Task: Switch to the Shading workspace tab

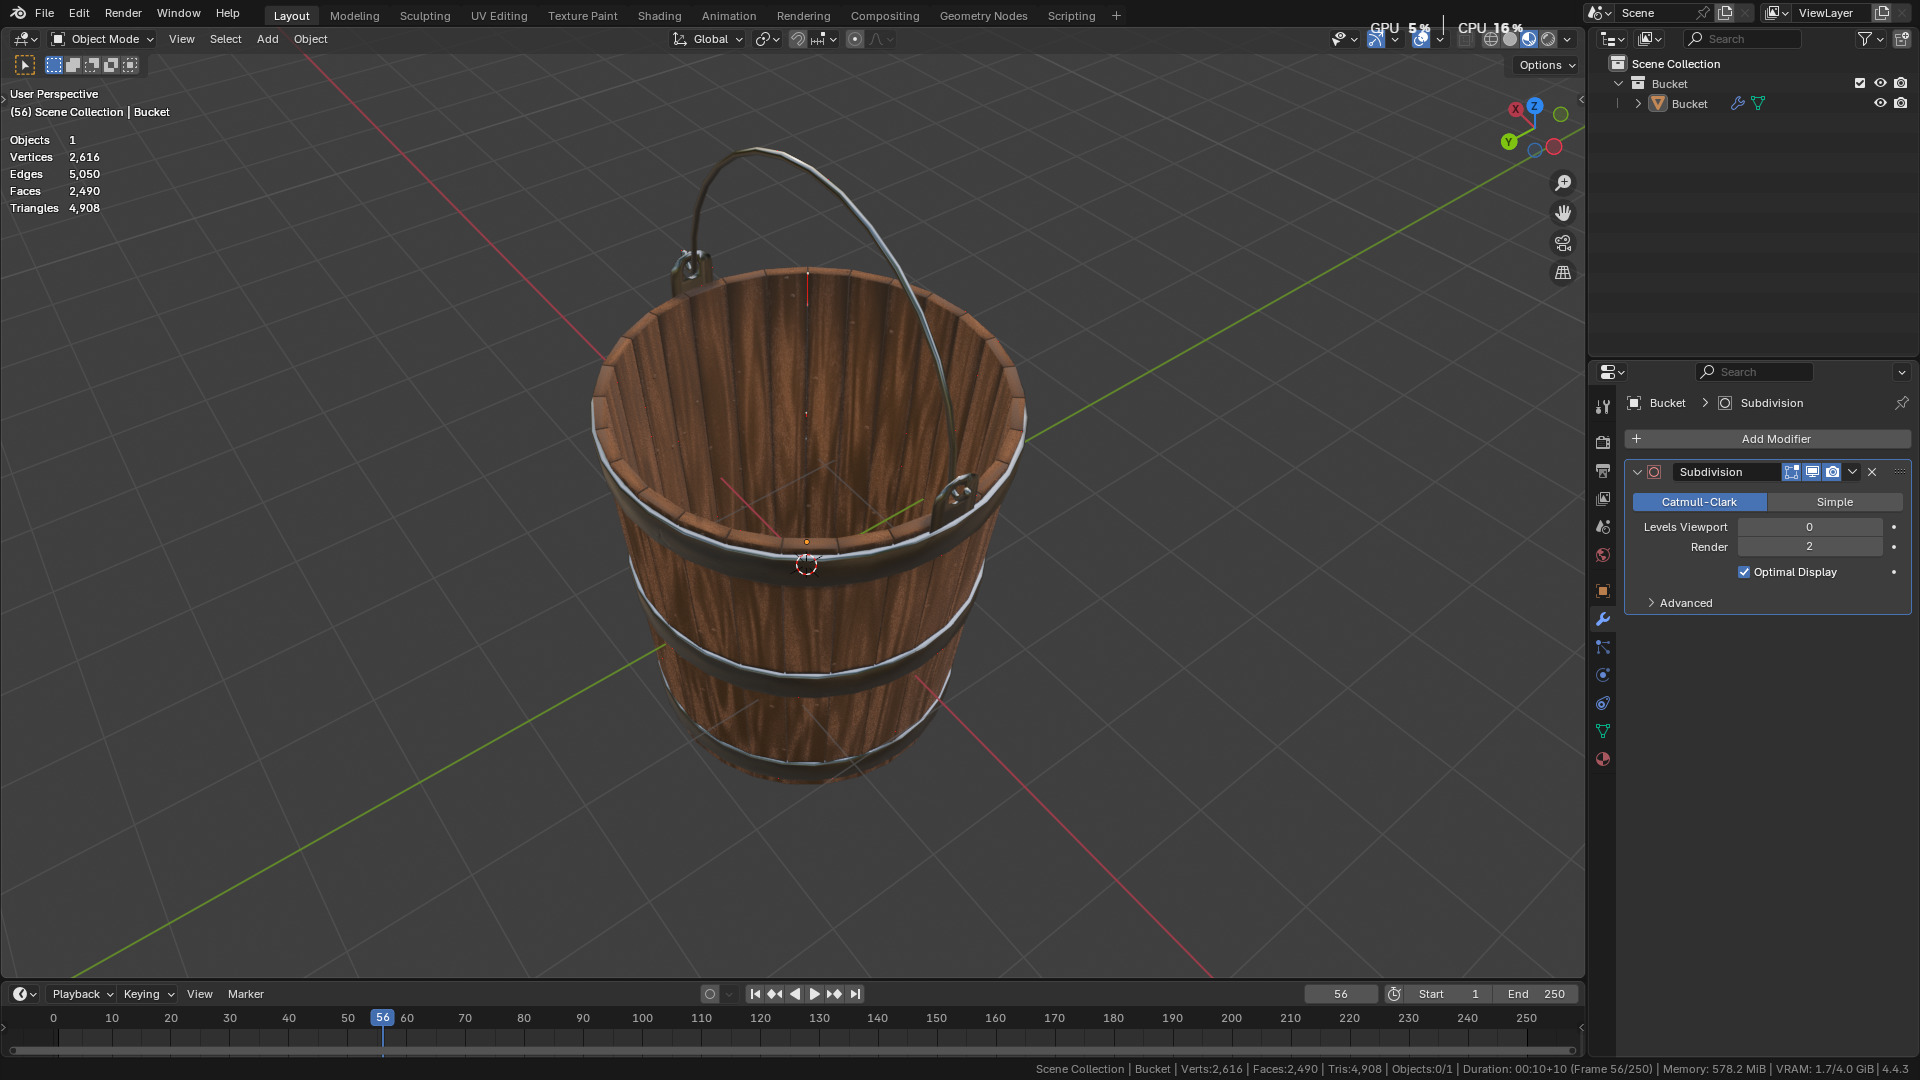Action: click(659, 16)
